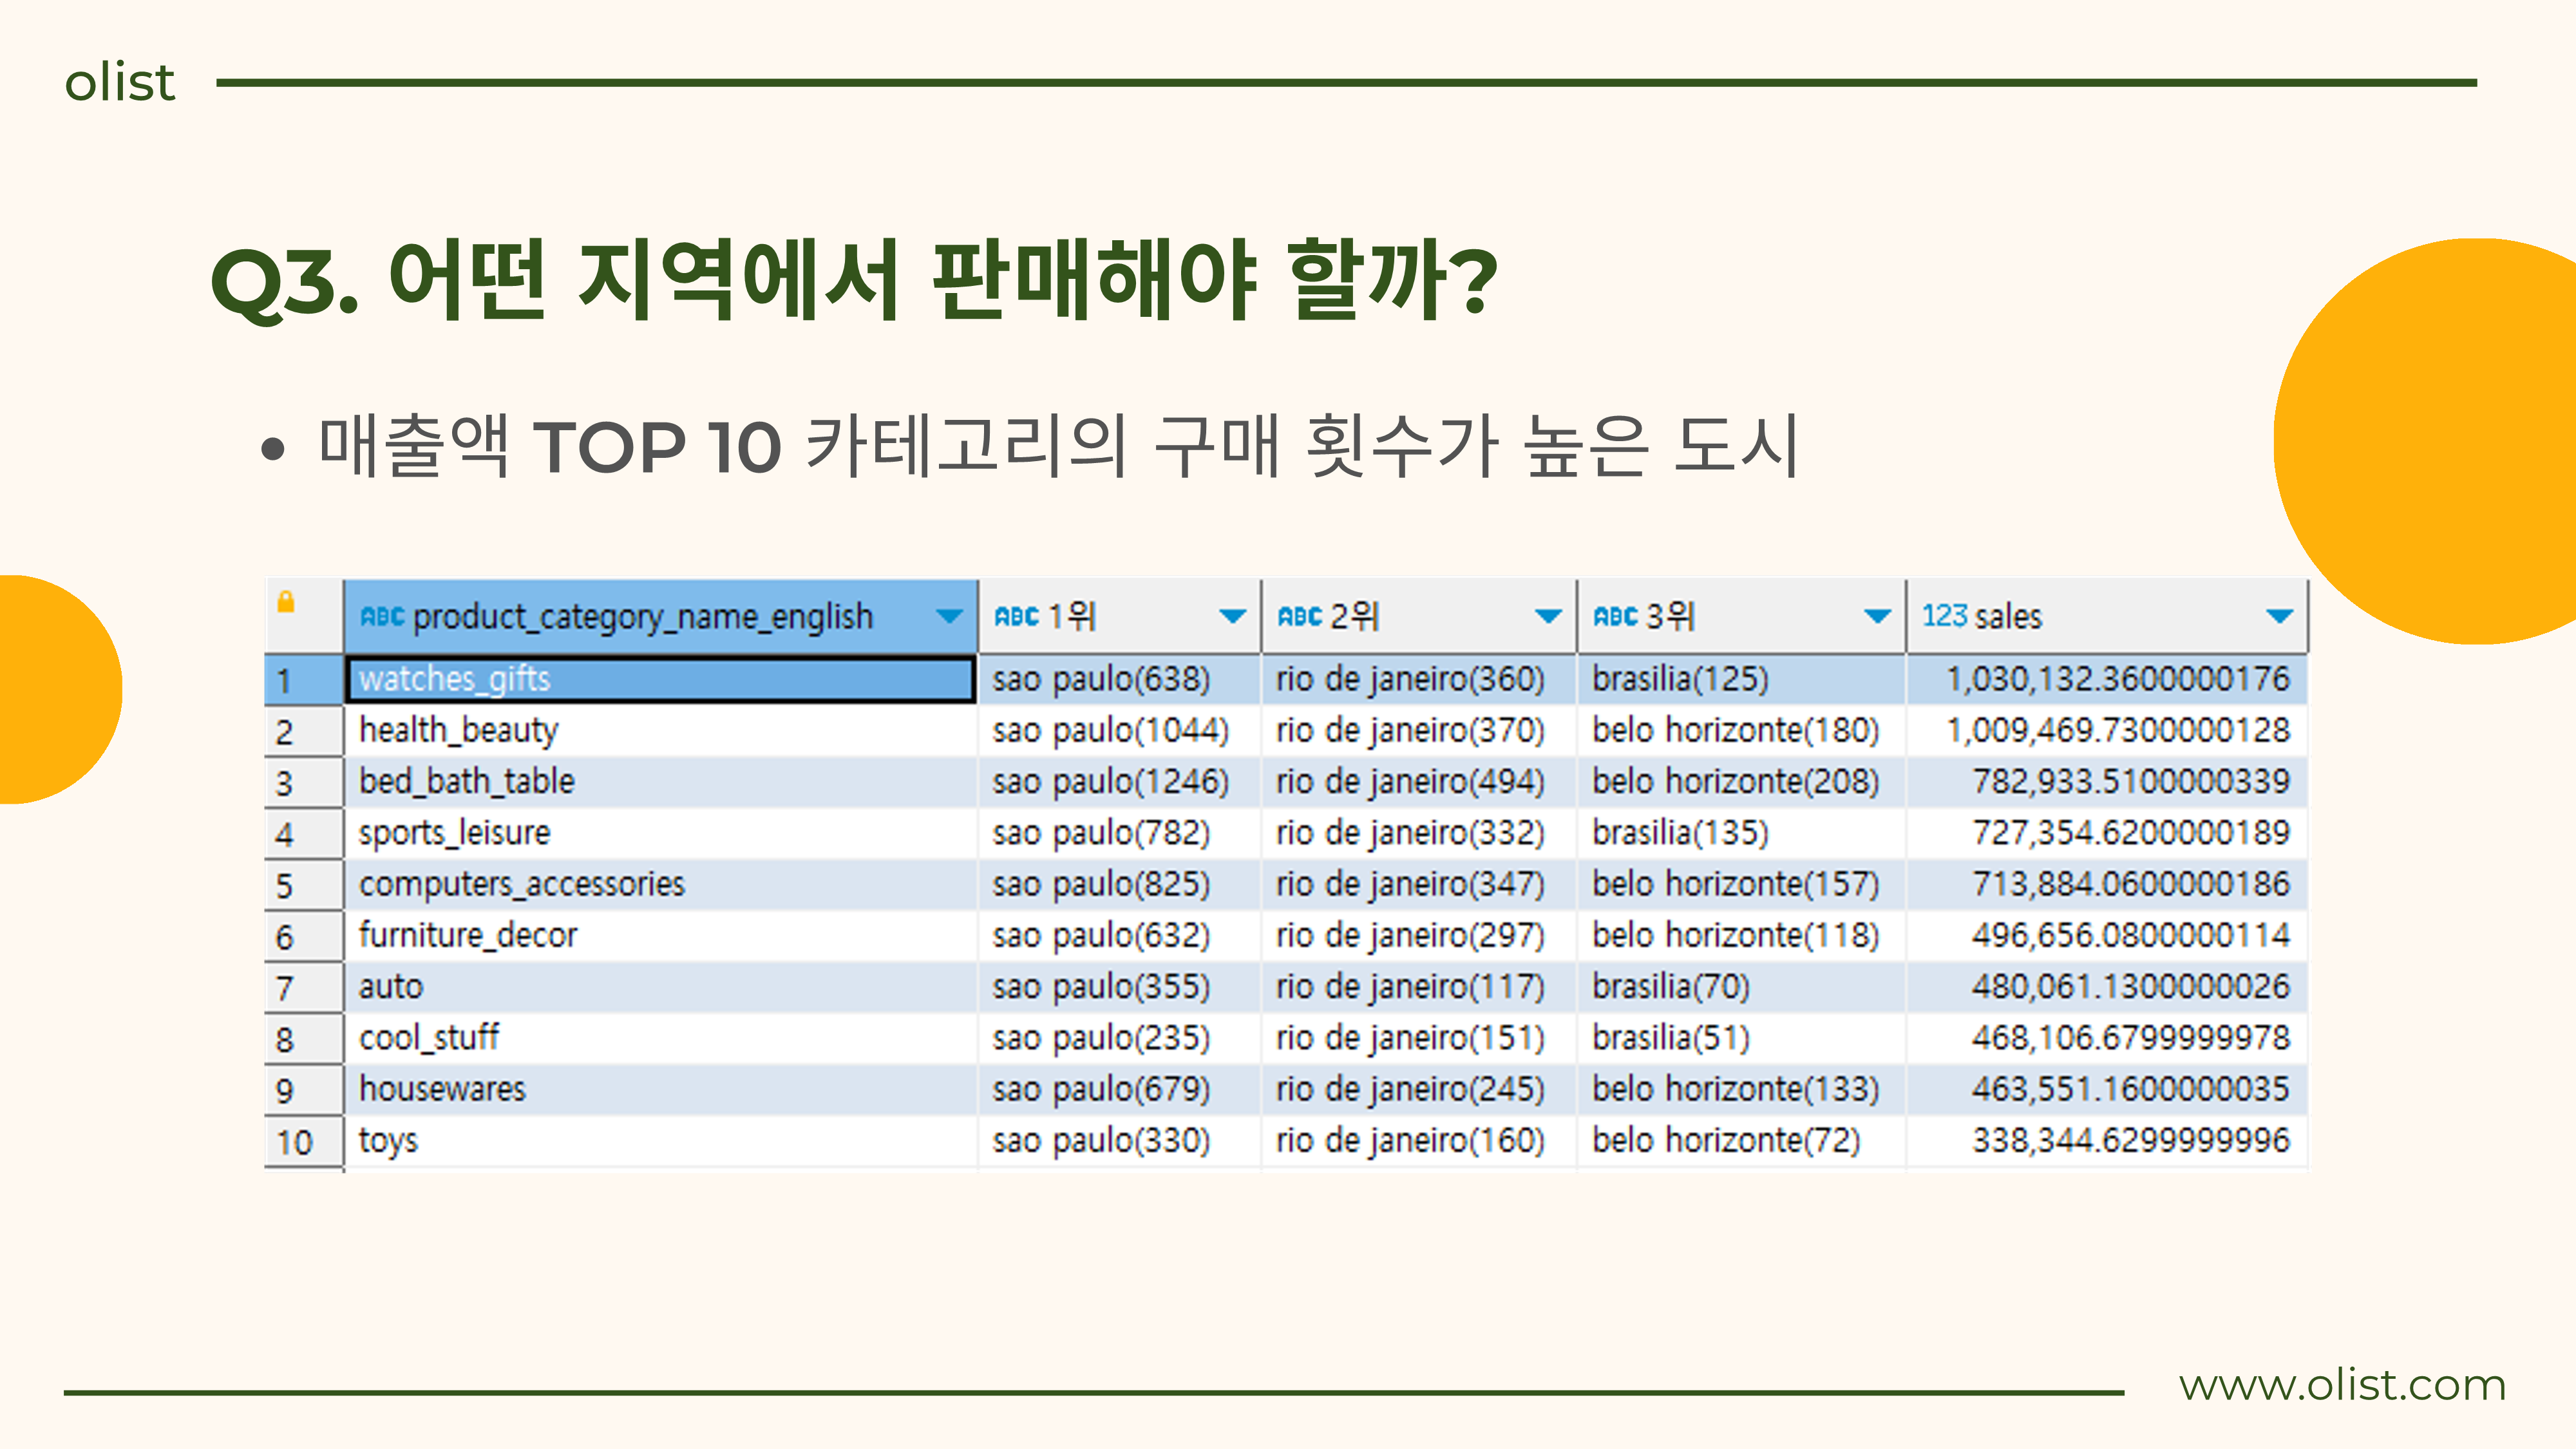Click ABC type icon of 3위 column

pos(1615,616)
